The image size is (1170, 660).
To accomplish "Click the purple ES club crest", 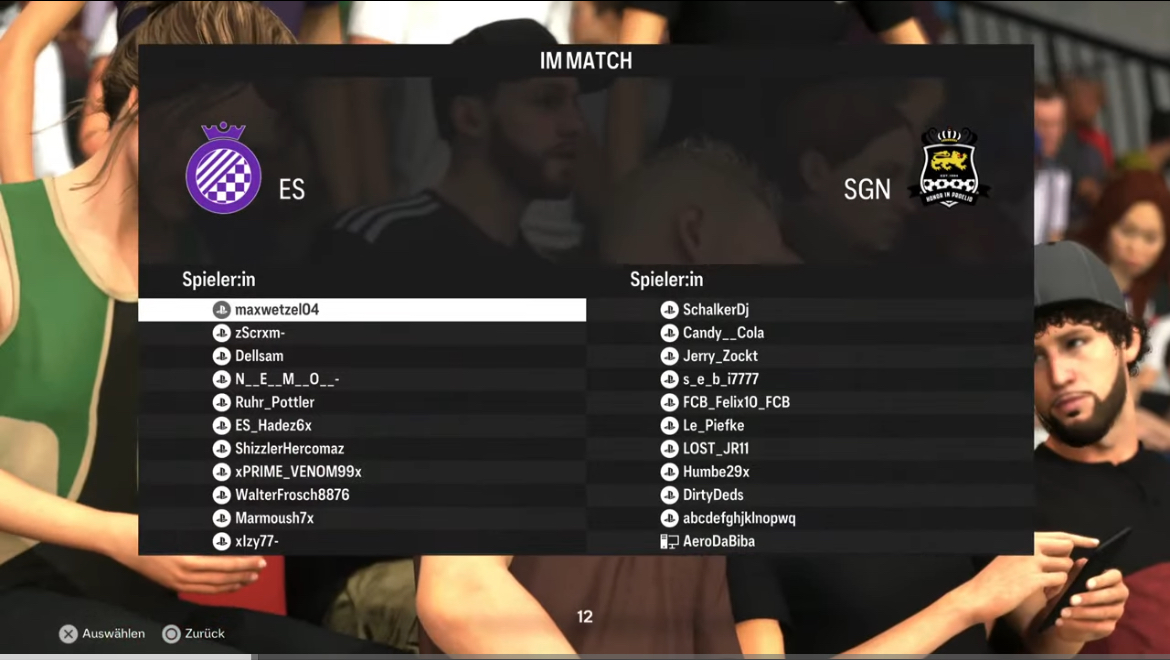I will 223,168.
